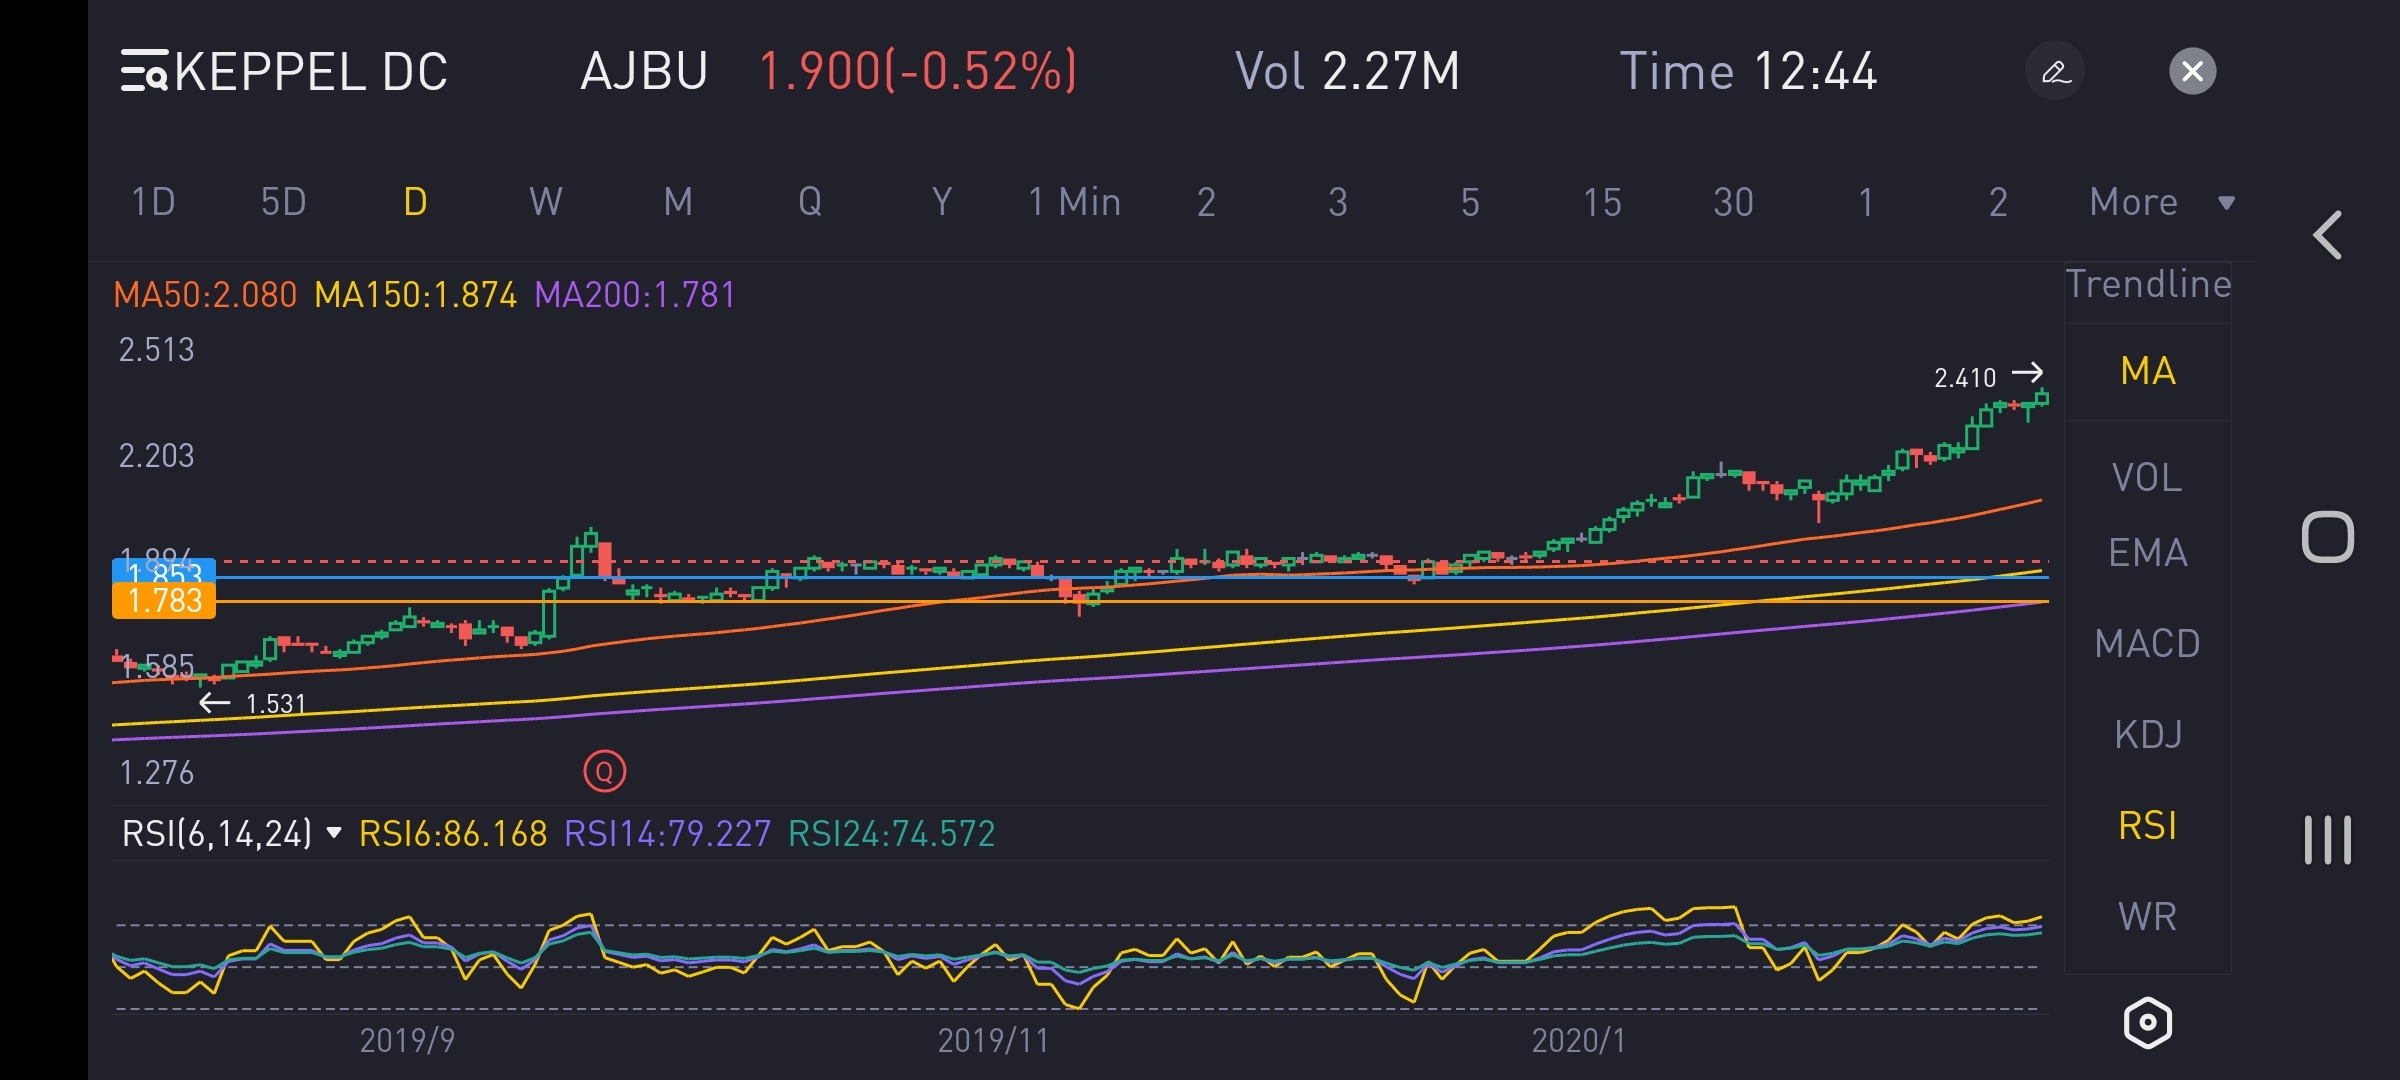Close the chart with X button
The height and width of the screenshot is (1080, 2400).
pos(2192,71)
